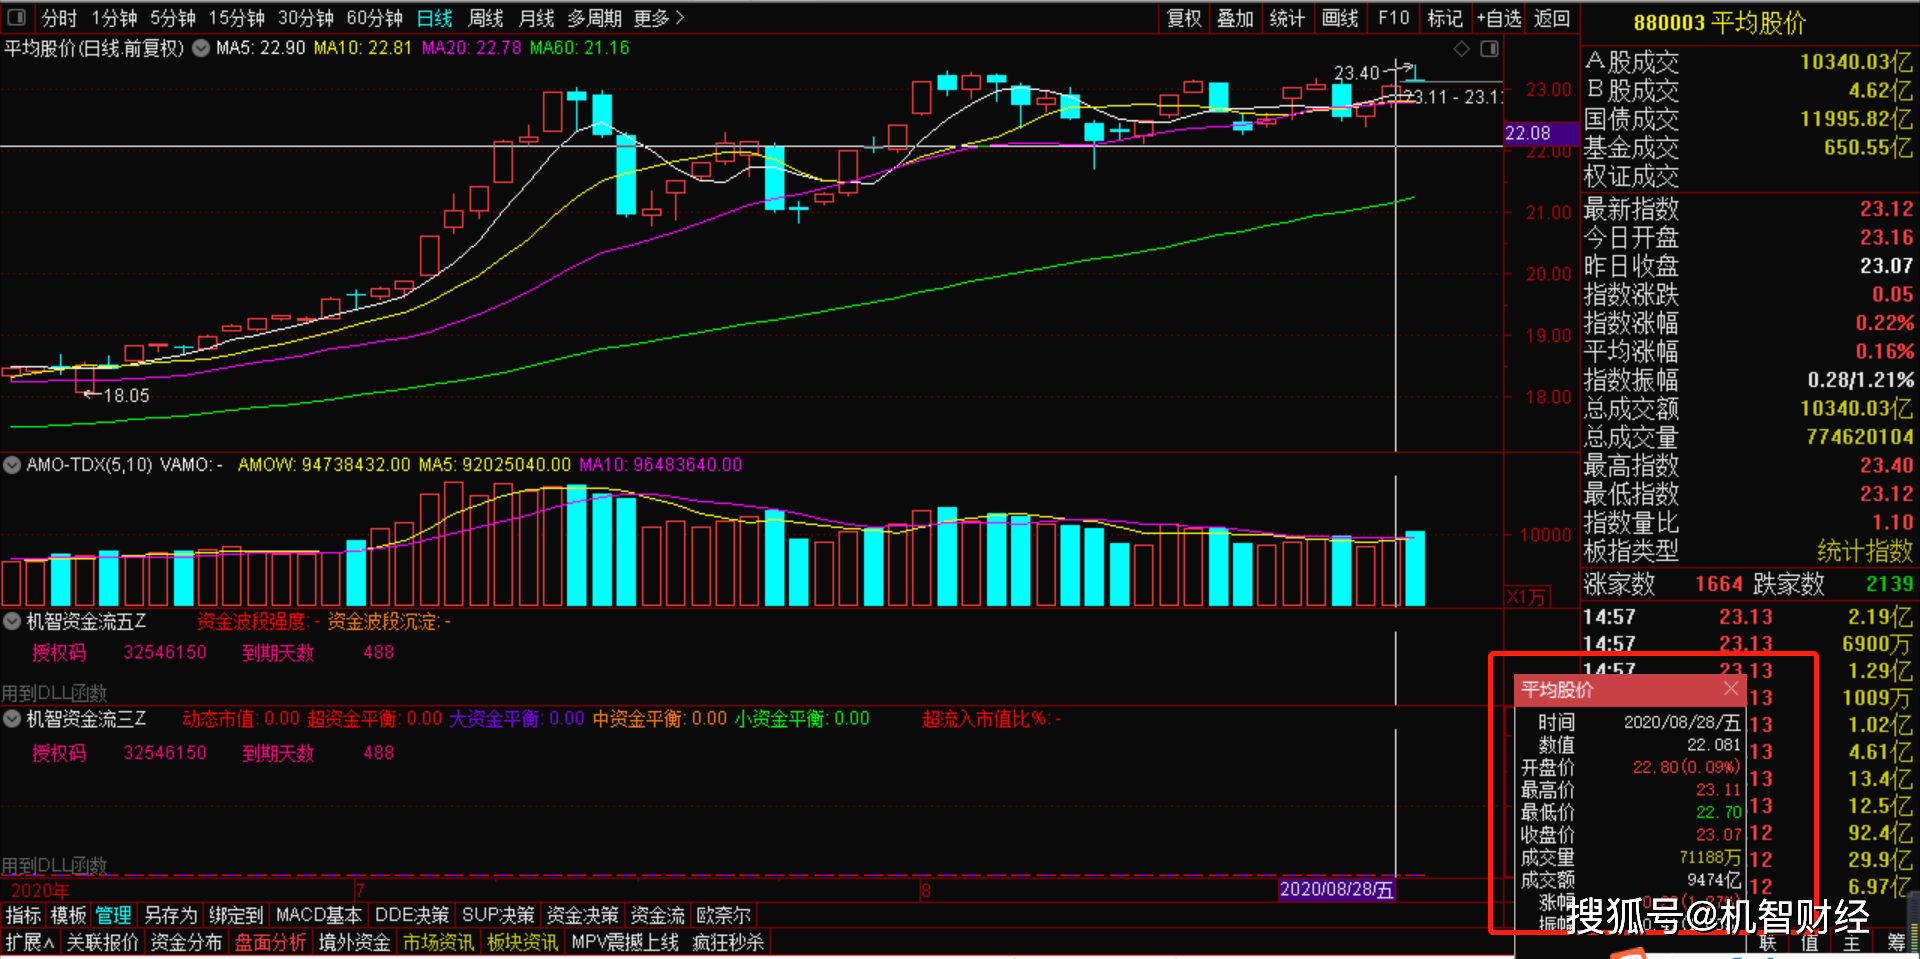Switch to 分时 intraday view
This screenshot has height=959, width=1920.
[x=59, y=18]
